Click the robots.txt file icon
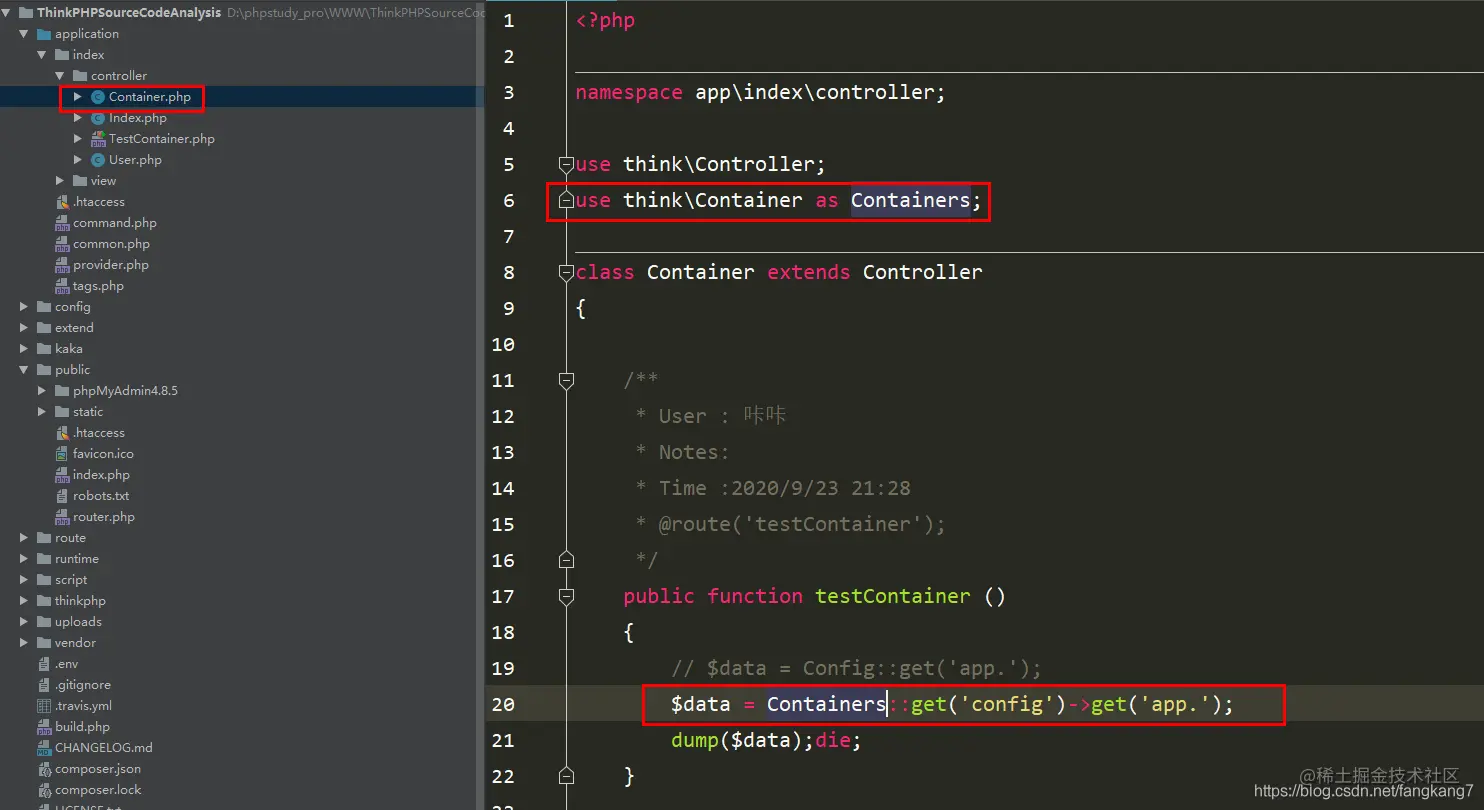 [62, 496]
